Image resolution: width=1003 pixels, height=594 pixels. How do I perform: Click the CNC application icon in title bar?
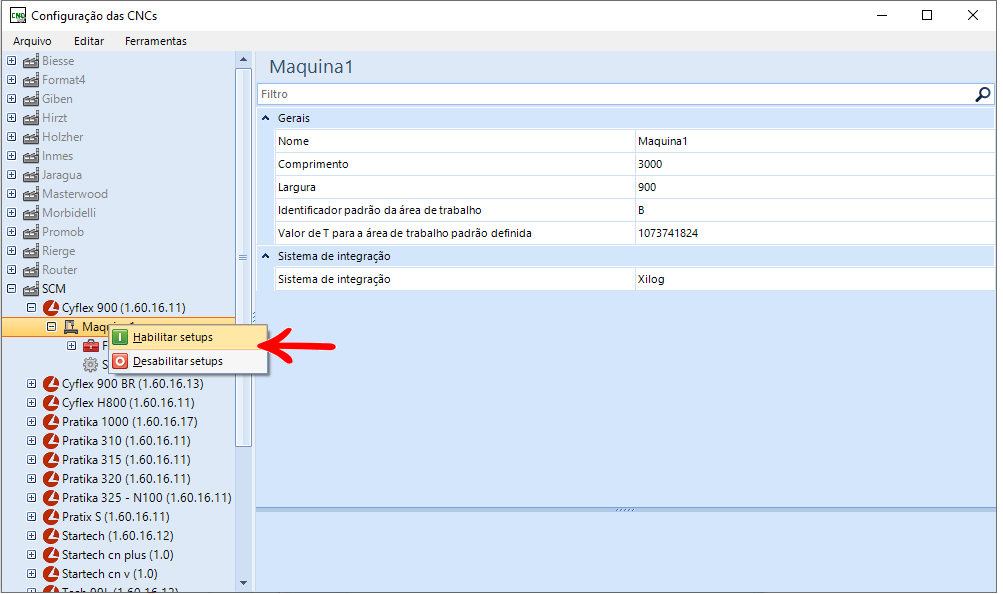click(18, 15)
